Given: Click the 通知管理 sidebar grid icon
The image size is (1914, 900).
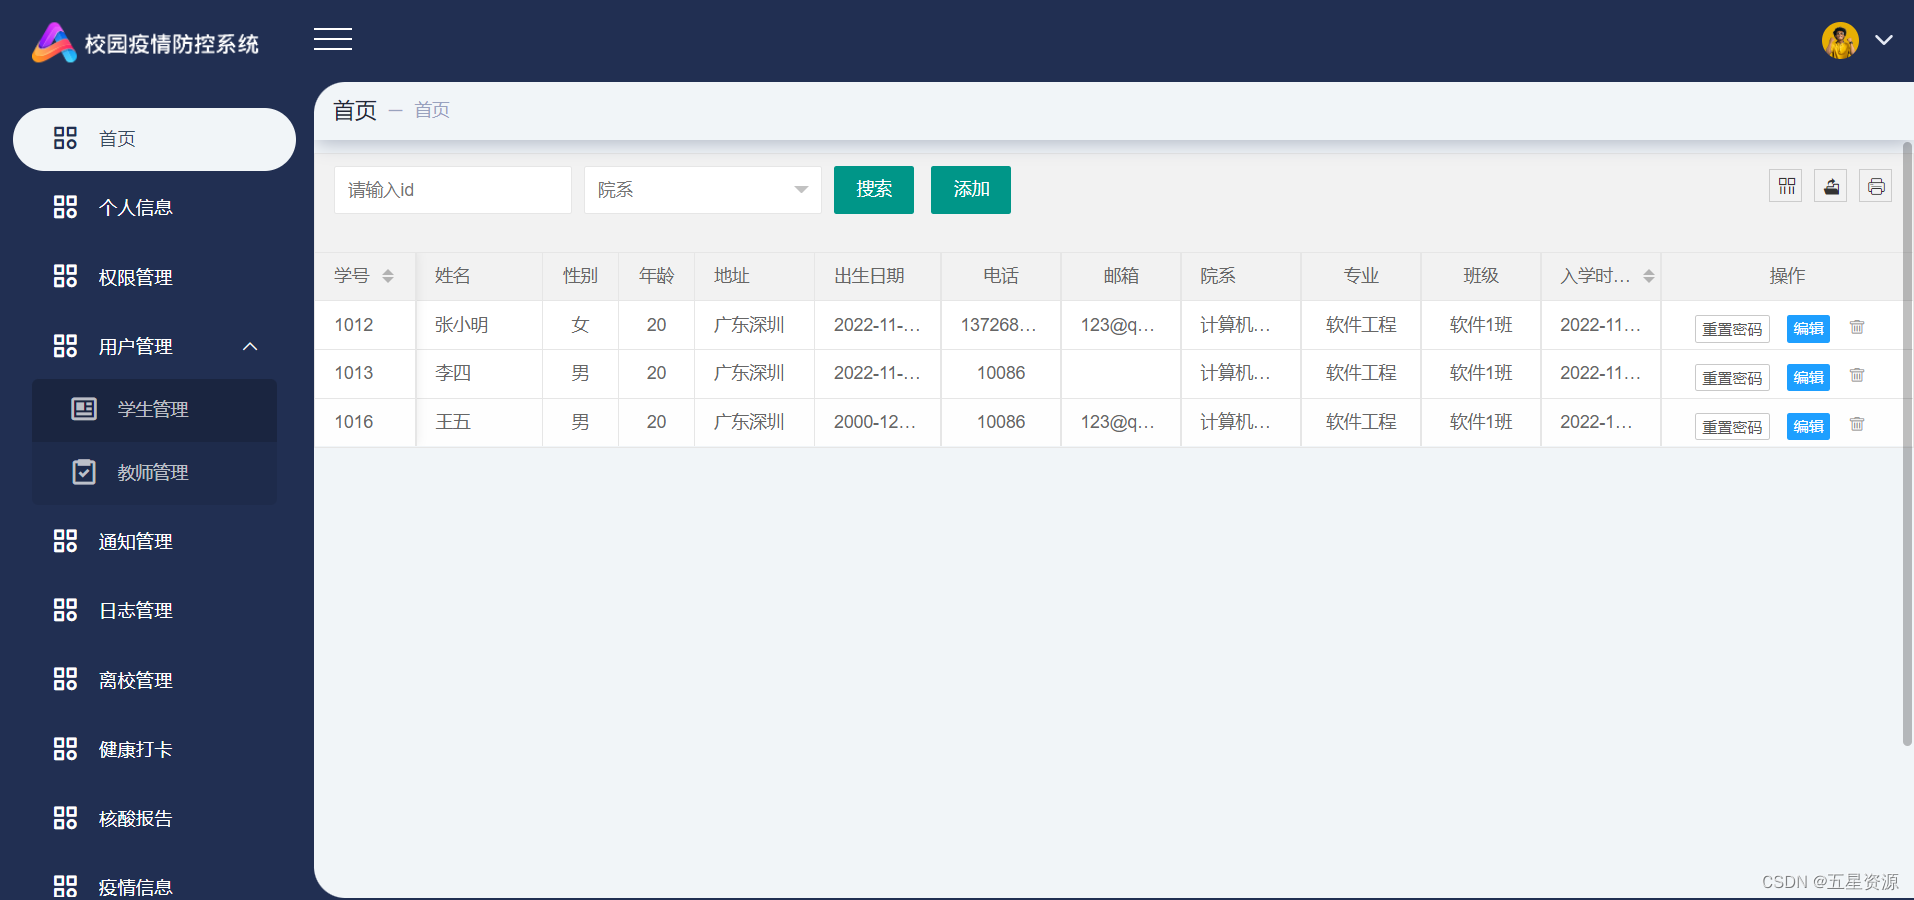Looking at the screenshot, I should [65, 541].
